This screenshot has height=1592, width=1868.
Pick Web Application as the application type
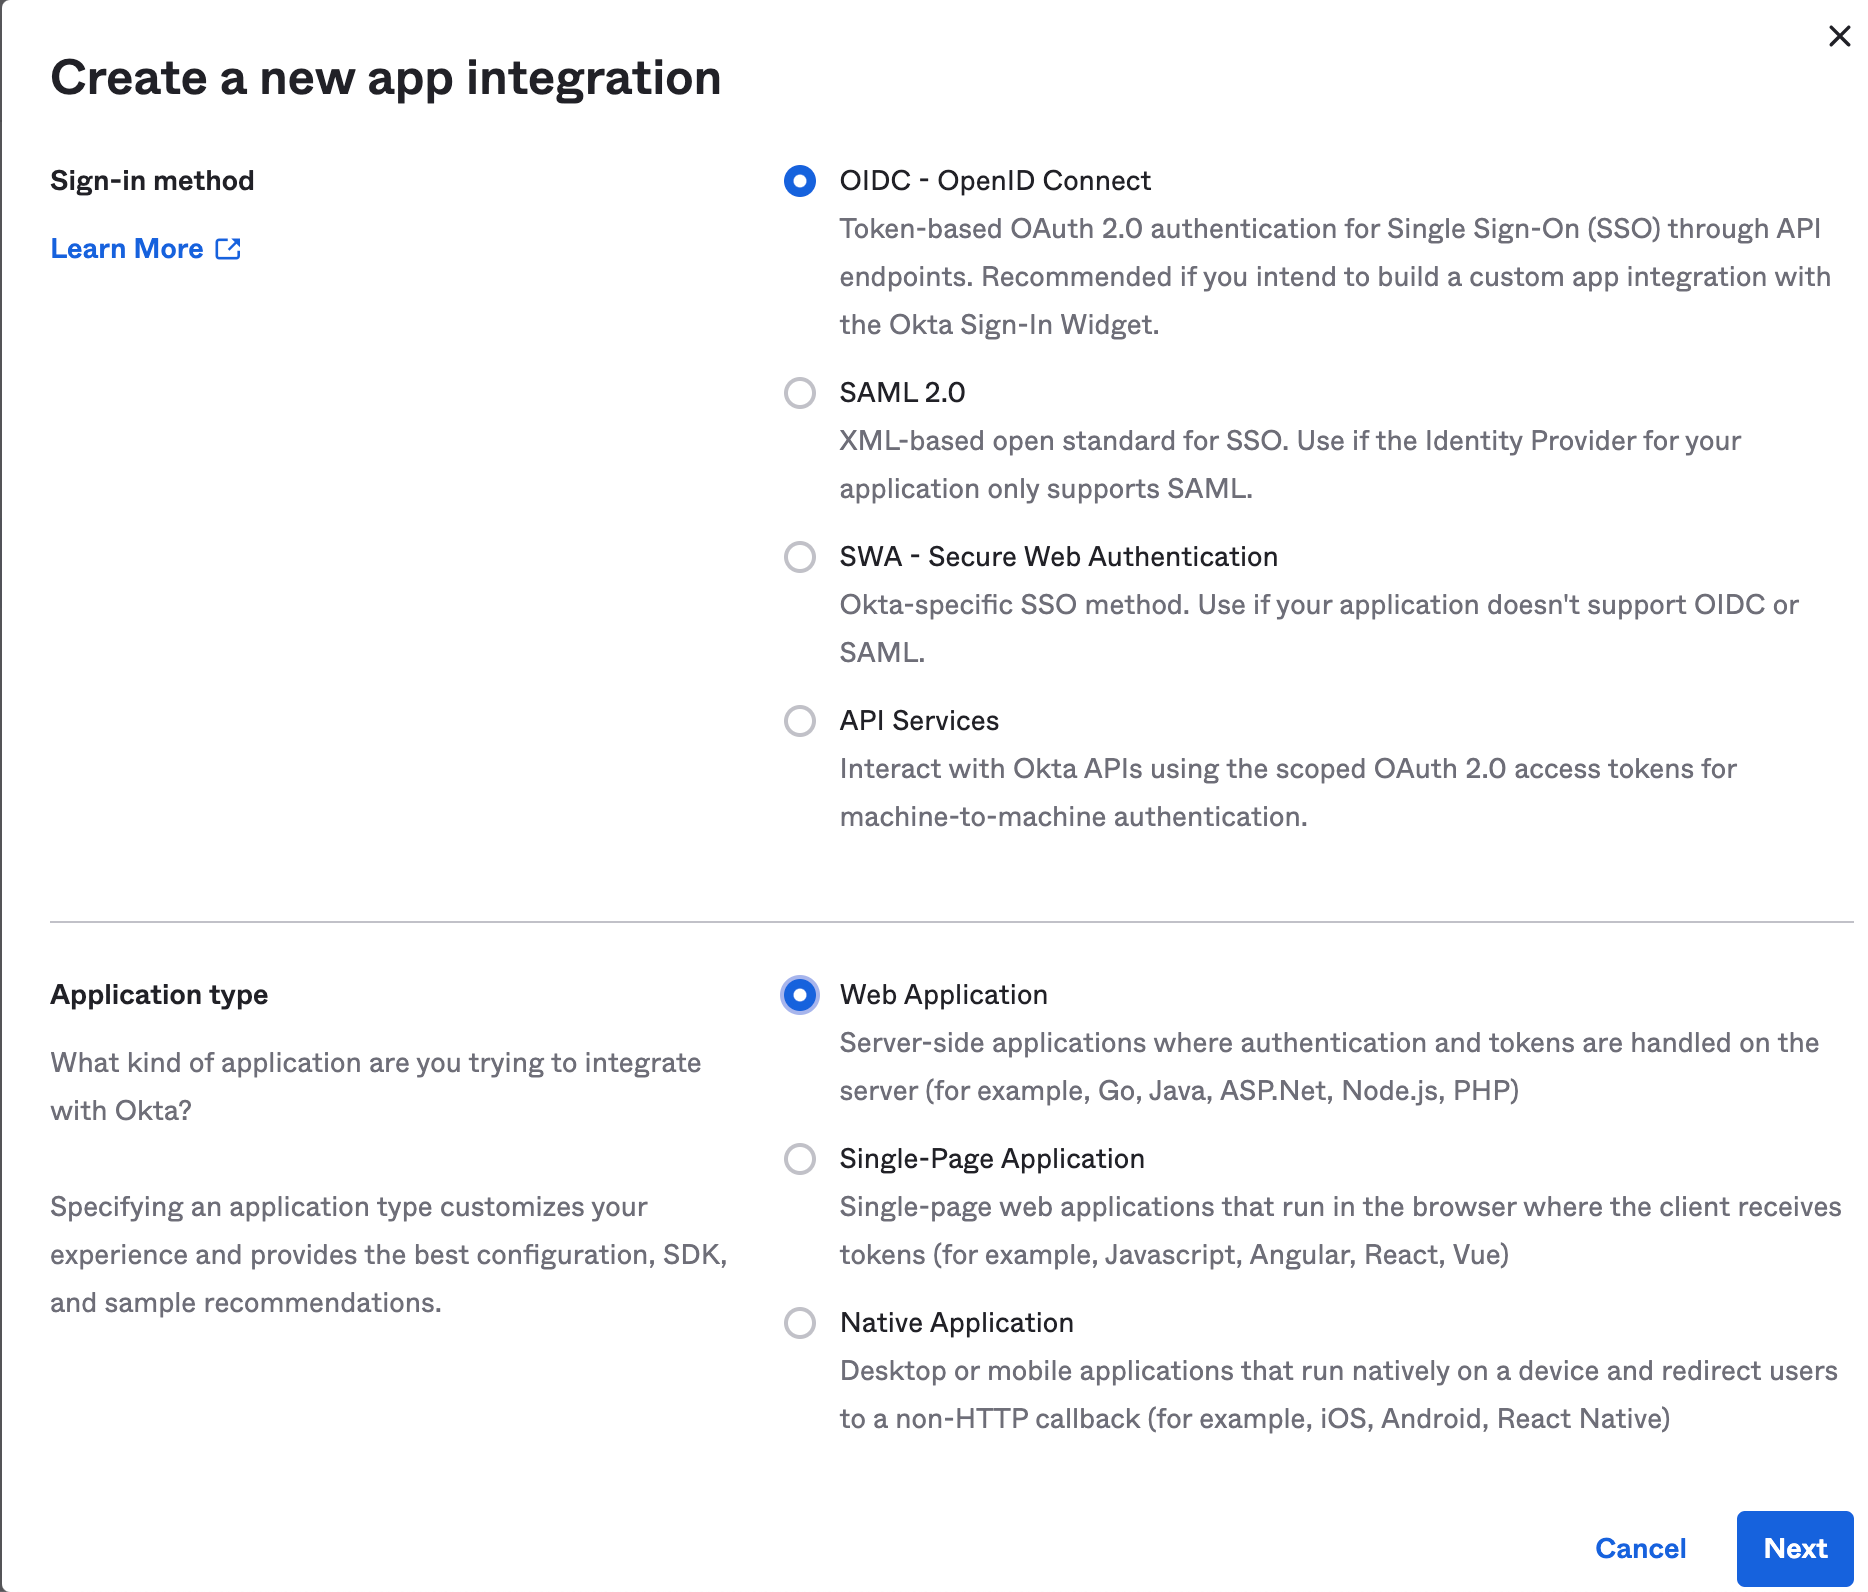click(x=799, y=996)
